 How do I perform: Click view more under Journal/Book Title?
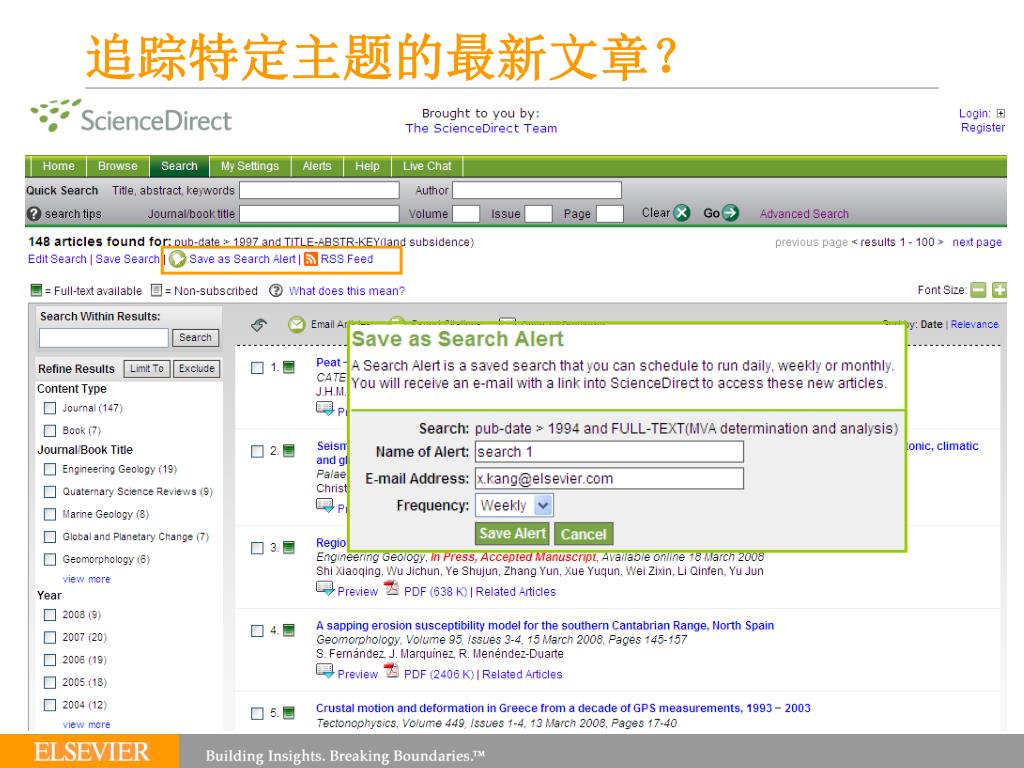coord(86,579)
